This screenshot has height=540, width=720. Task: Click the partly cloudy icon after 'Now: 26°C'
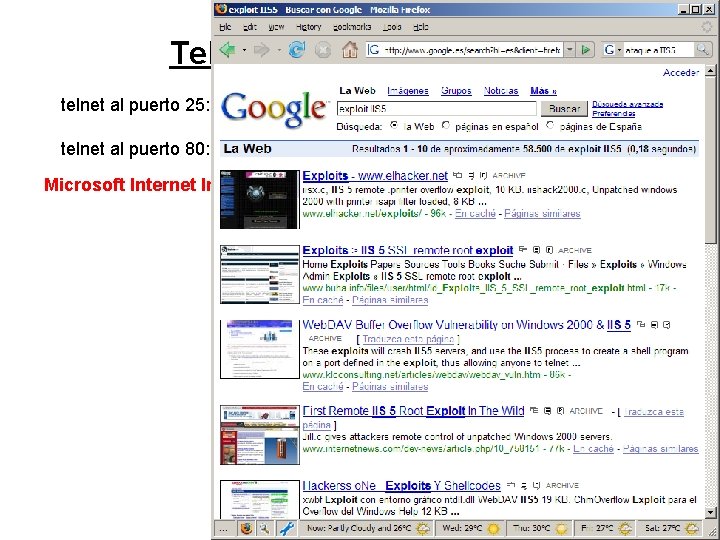click(423, 529)
